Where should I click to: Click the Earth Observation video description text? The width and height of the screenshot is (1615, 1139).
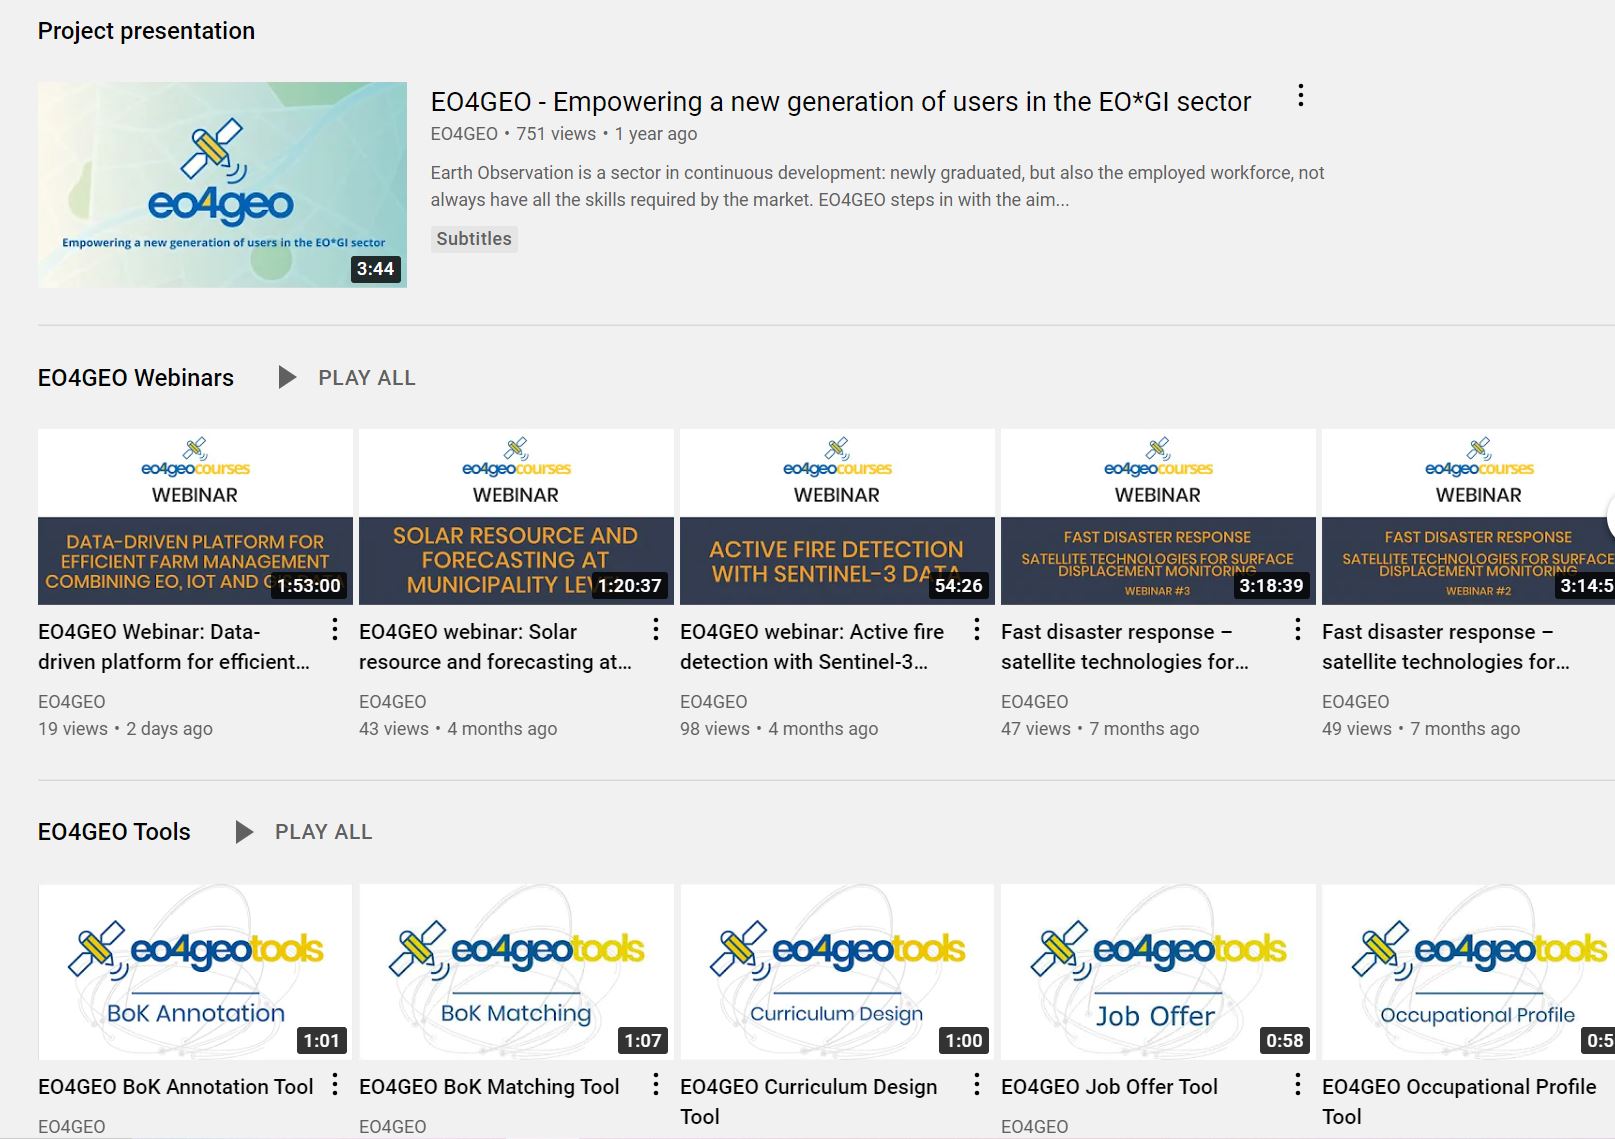877,186
